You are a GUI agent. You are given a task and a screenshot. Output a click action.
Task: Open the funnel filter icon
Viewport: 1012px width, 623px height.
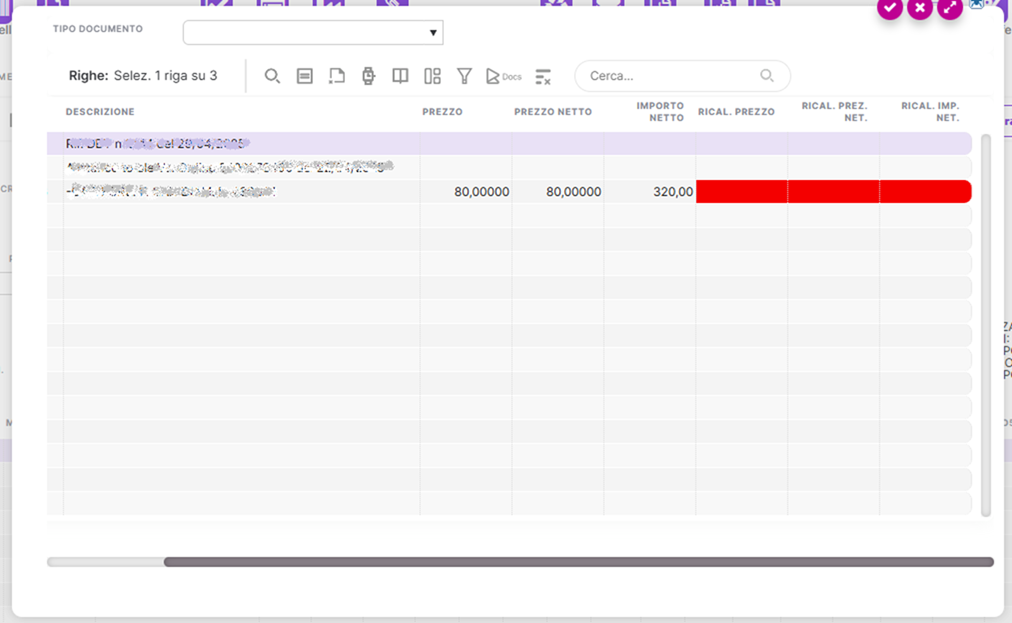(x=464, y=76)
